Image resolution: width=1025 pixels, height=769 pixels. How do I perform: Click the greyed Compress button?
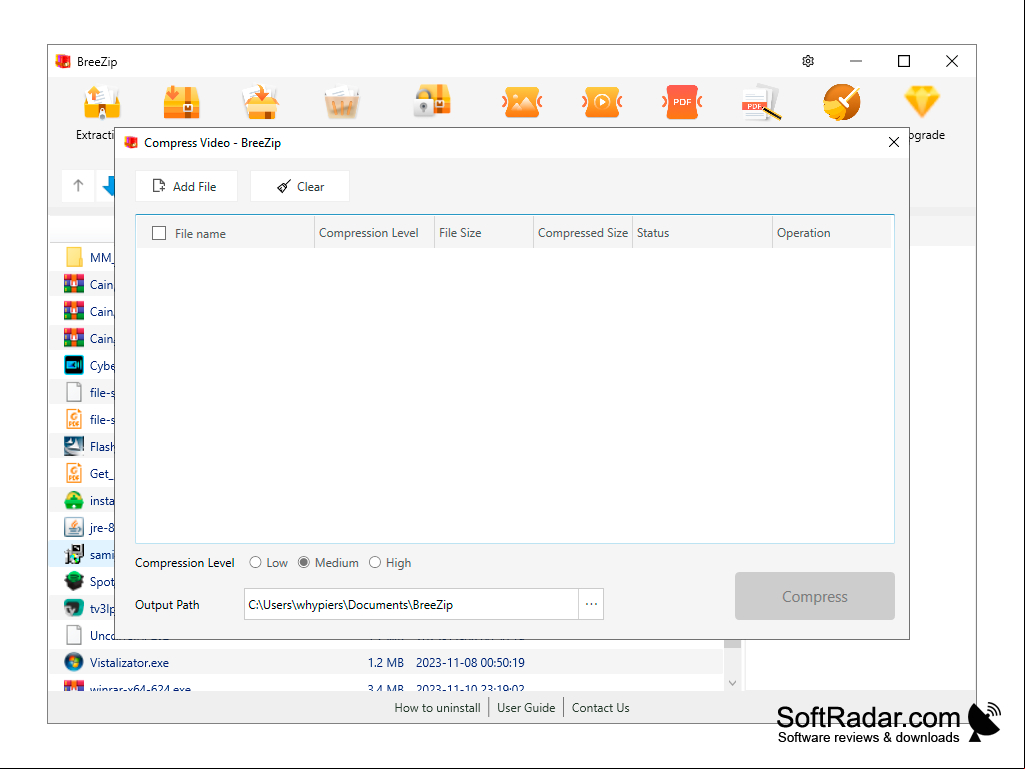(x=815, y=596)
